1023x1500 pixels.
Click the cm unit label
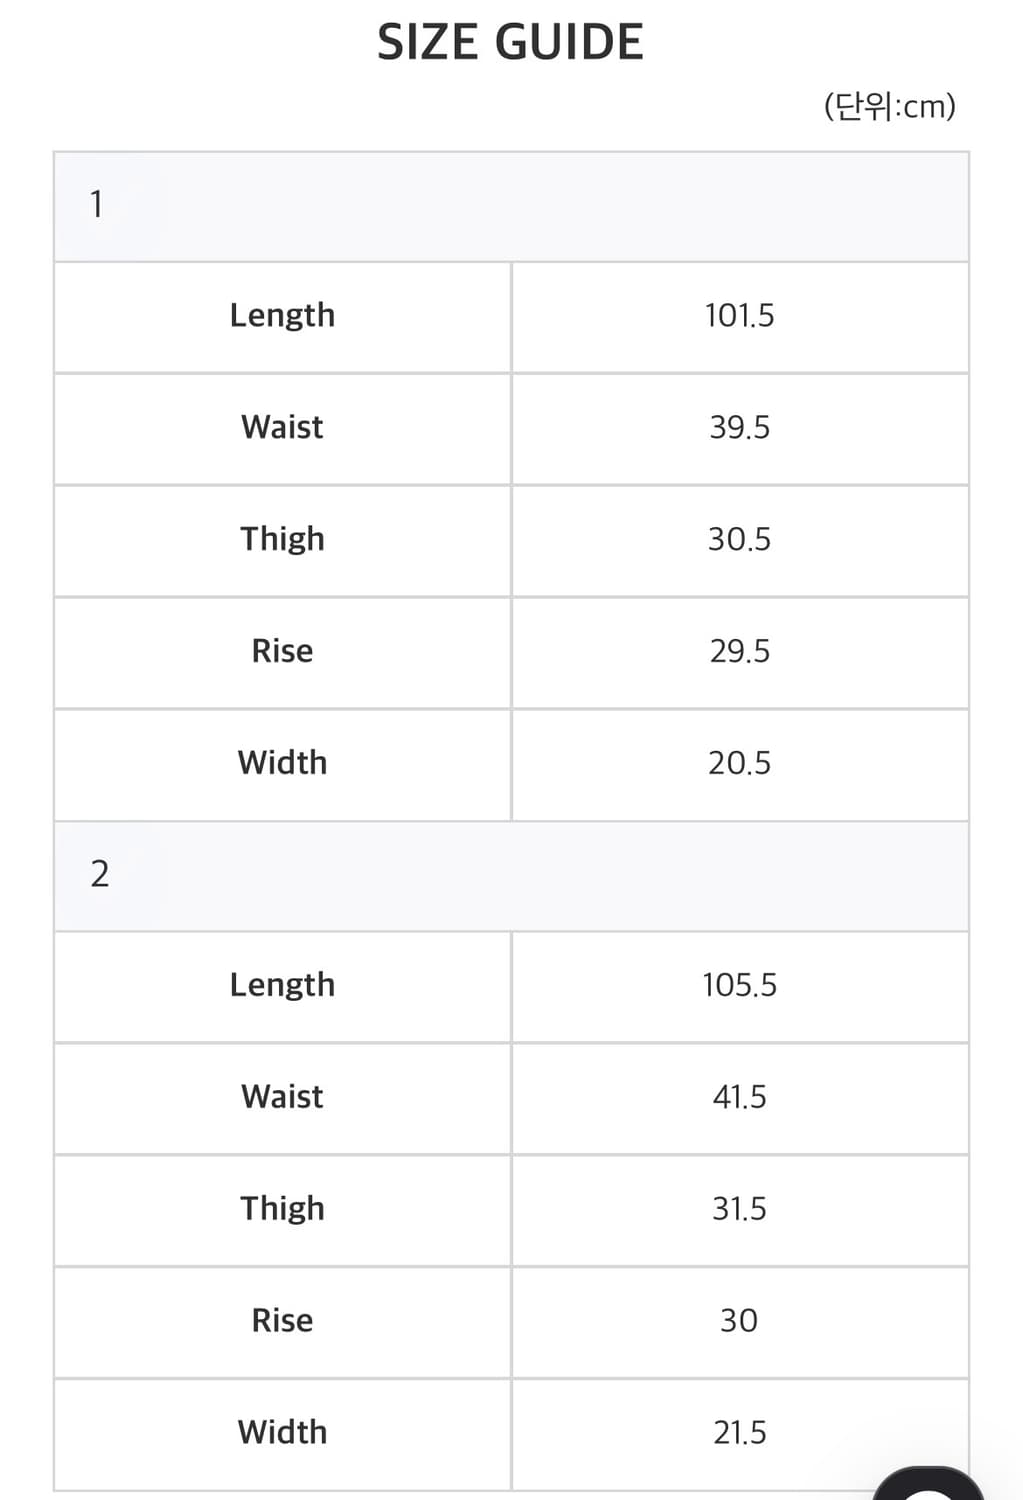889,106
